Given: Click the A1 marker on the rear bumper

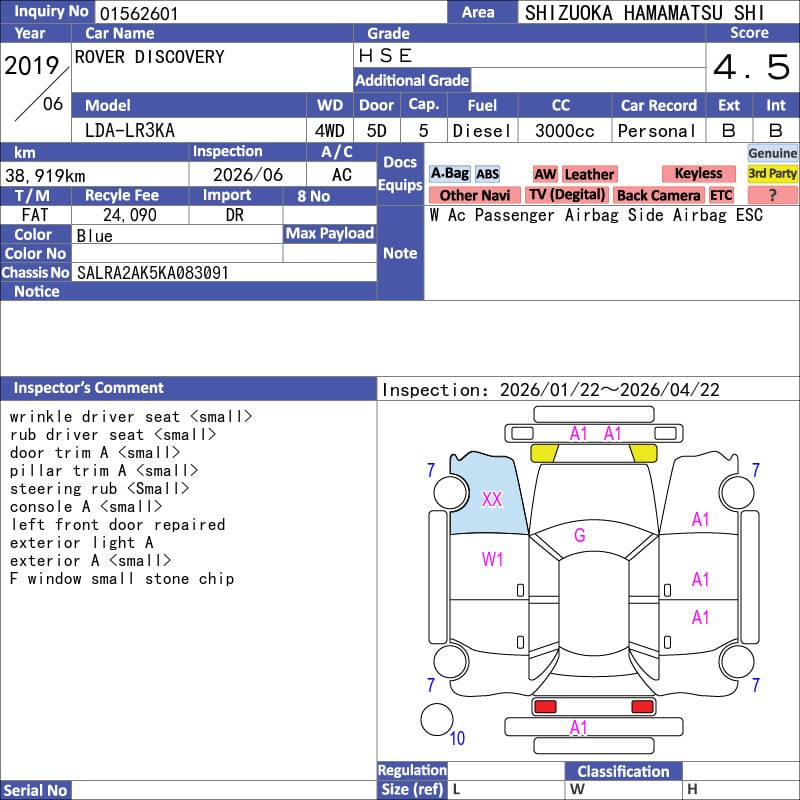Looking at the screenshot, I should [579, 728].
